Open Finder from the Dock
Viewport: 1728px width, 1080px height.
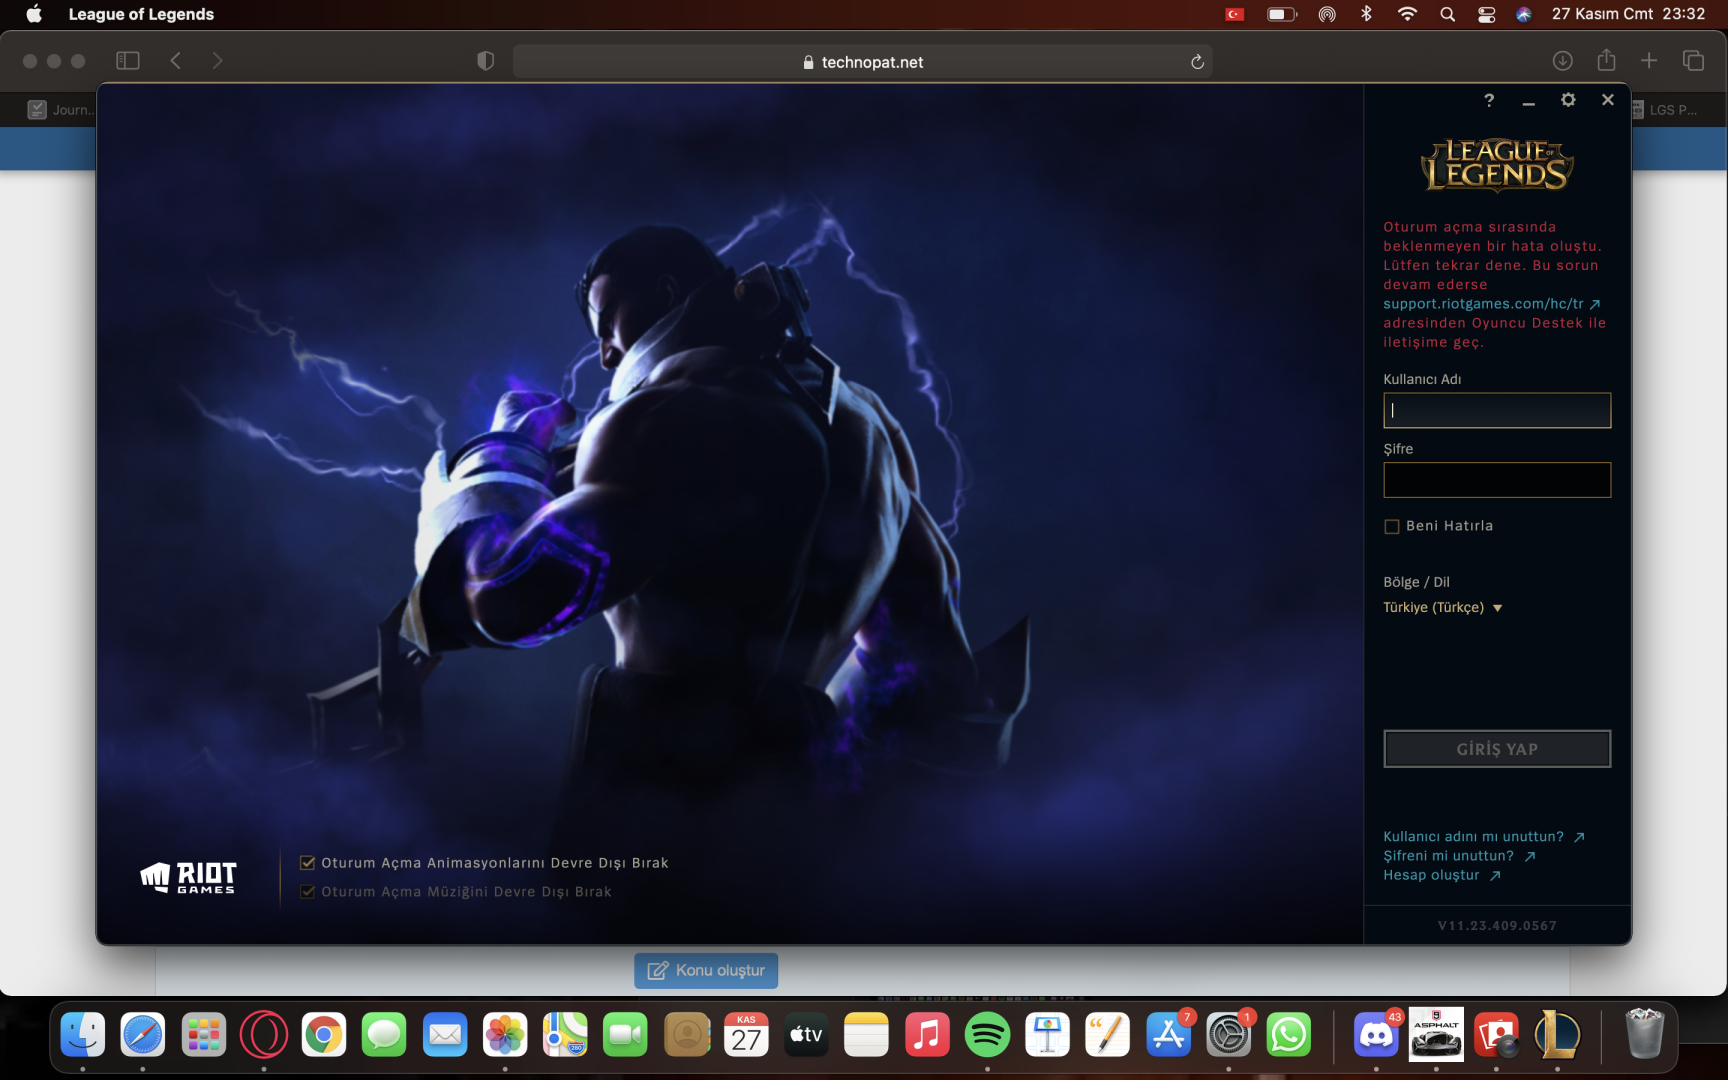tap(83, 1035)
